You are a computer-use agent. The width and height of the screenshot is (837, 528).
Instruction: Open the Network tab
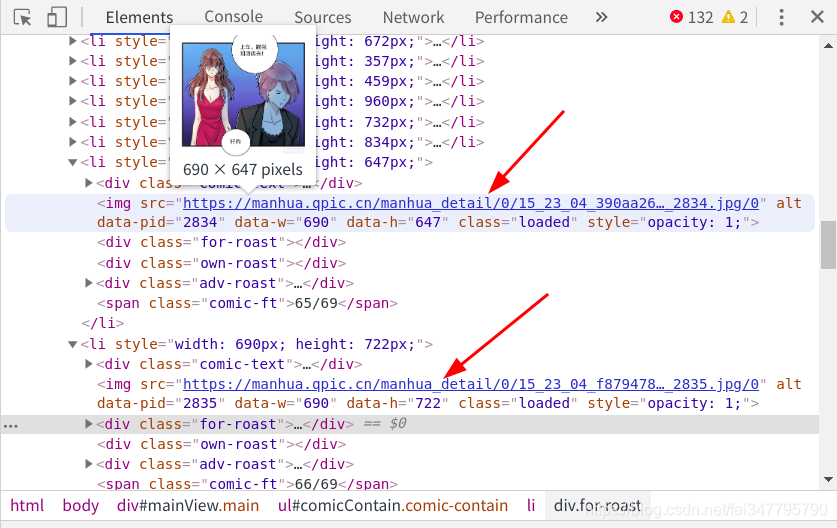[413, 17]
